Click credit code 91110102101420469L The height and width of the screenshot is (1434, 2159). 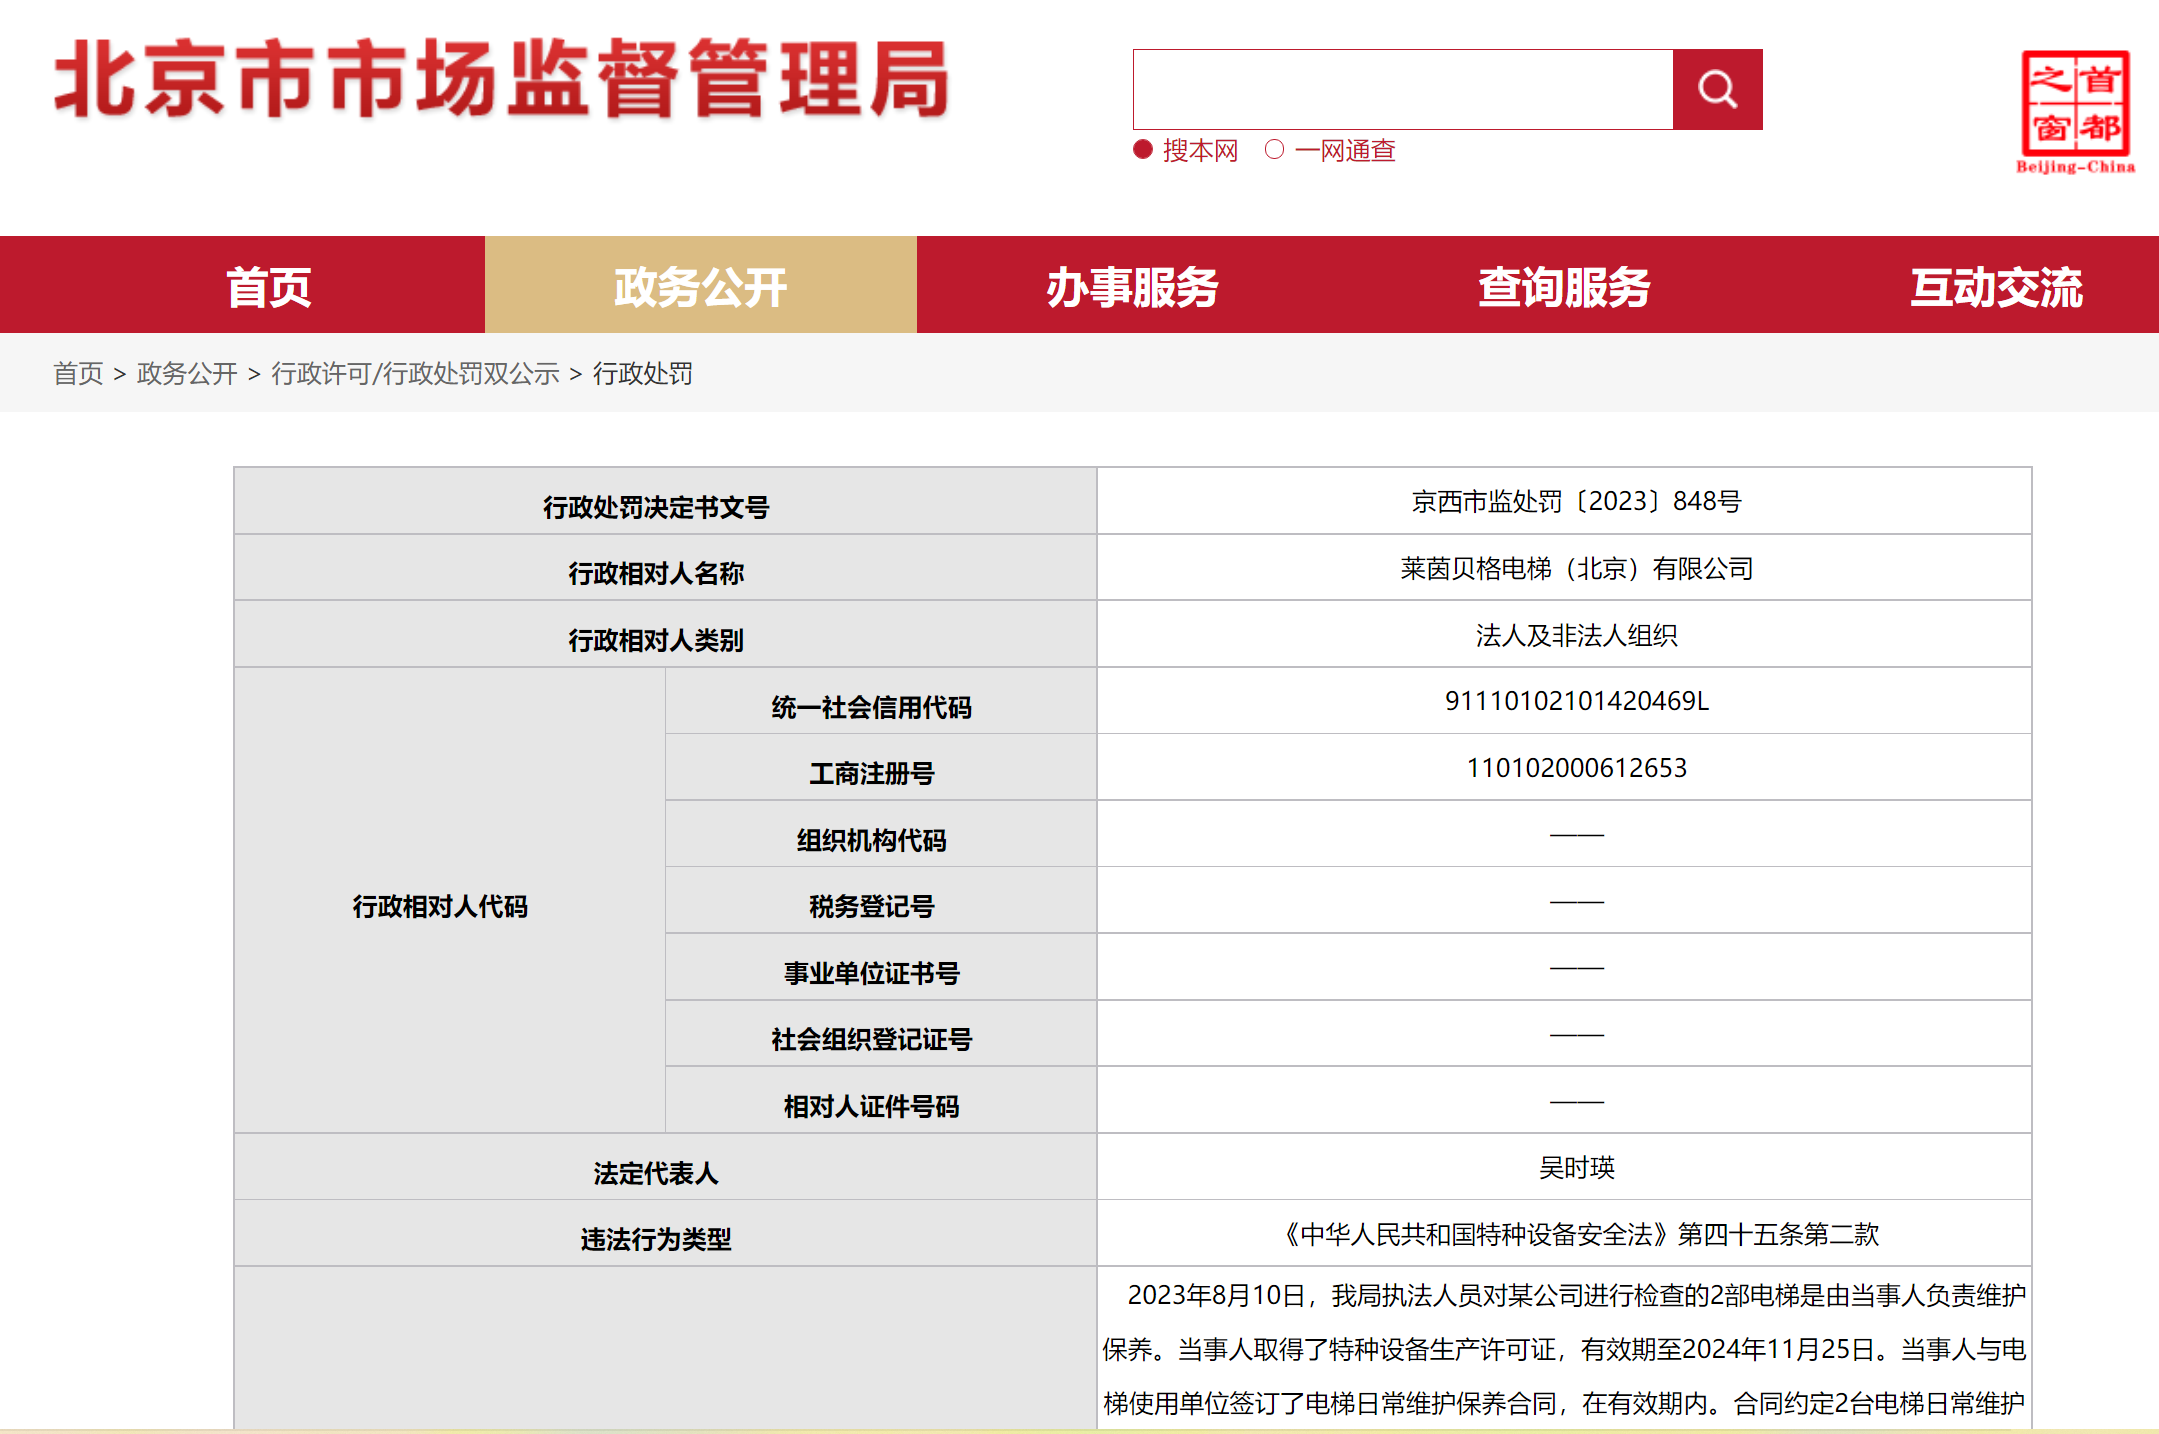tap(1576, 701)
